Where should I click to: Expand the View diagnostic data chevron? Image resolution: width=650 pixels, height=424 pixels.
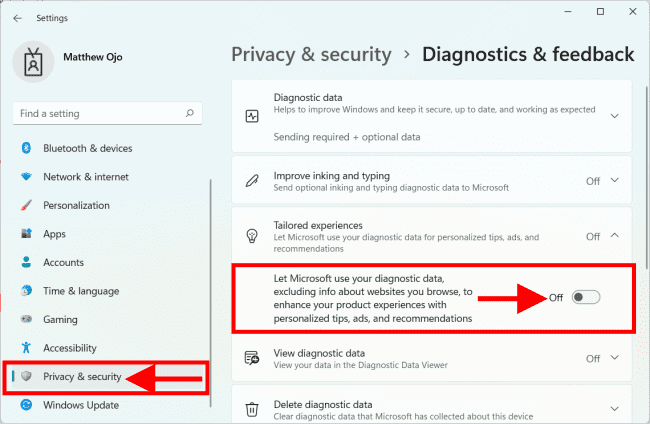pos(614,358)
